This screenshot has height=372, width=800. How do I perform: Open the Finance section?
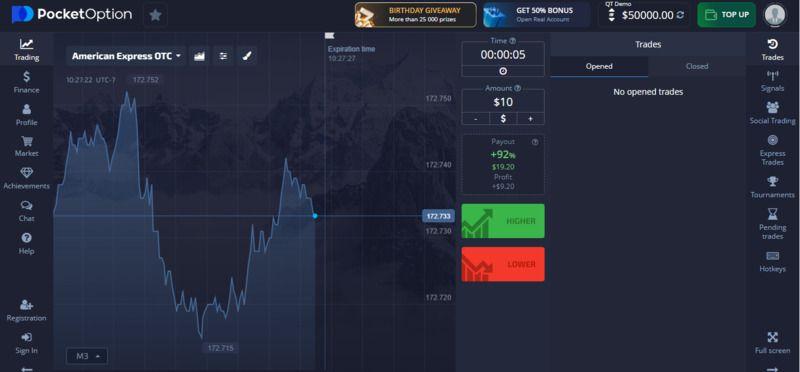pyautogui.click(x=27, y=82)
